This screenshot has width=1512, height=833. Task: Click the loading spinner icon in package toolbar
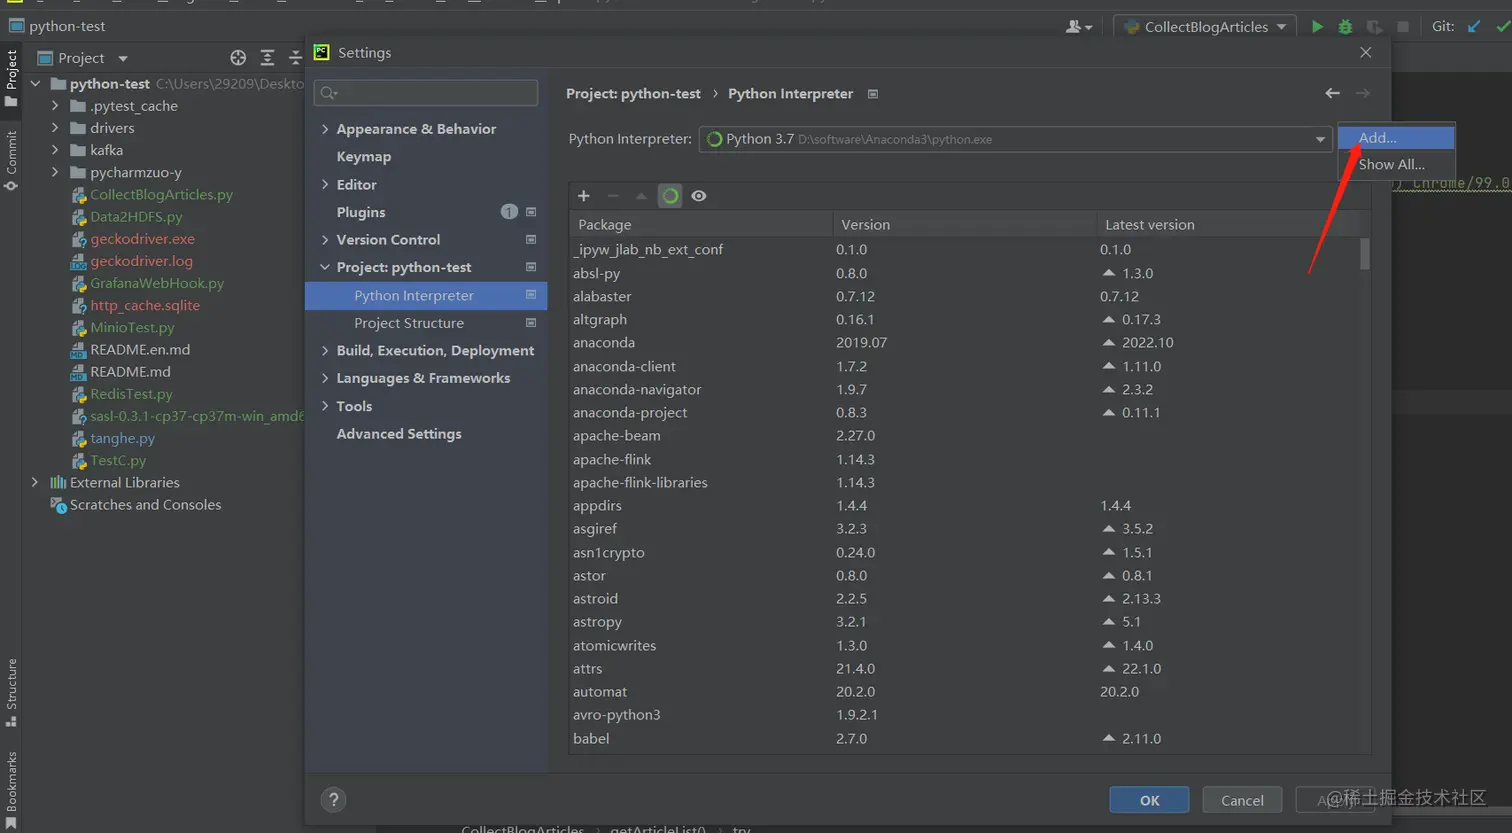click(670, 196)
